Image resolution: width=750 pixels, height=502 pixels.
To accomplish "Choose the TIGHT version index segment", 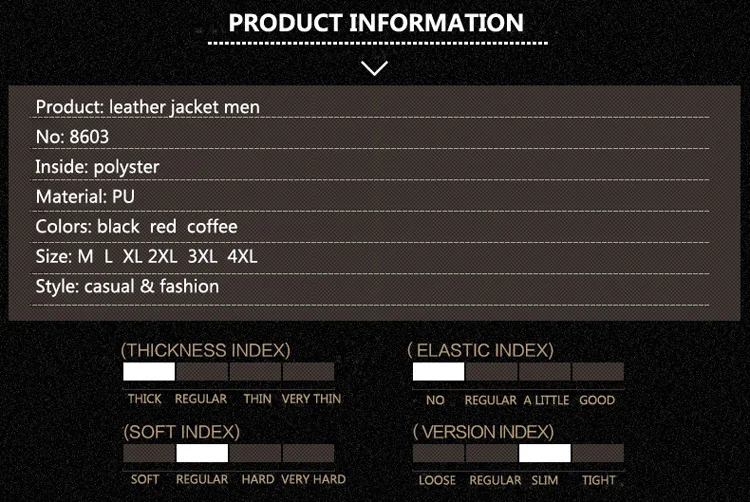I will 598,453.
